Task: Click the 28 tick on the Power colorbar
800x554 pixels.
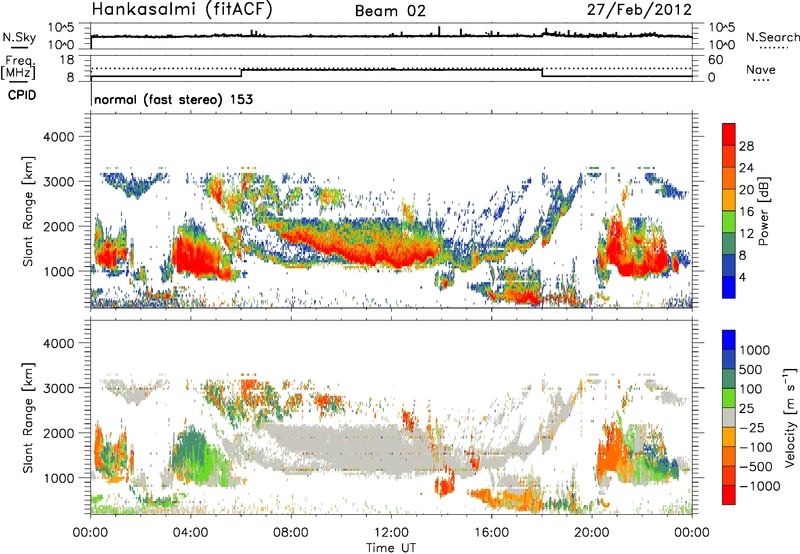Action: [x=746, y=146]
